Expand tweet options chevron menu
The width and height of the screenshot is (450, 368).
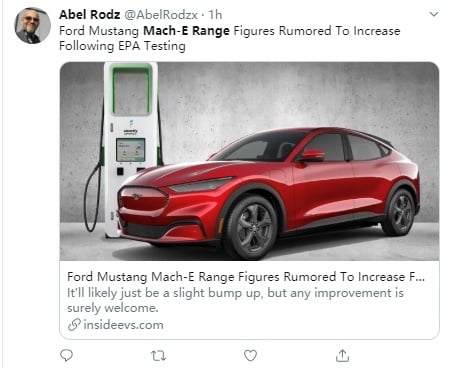point(434,14)
